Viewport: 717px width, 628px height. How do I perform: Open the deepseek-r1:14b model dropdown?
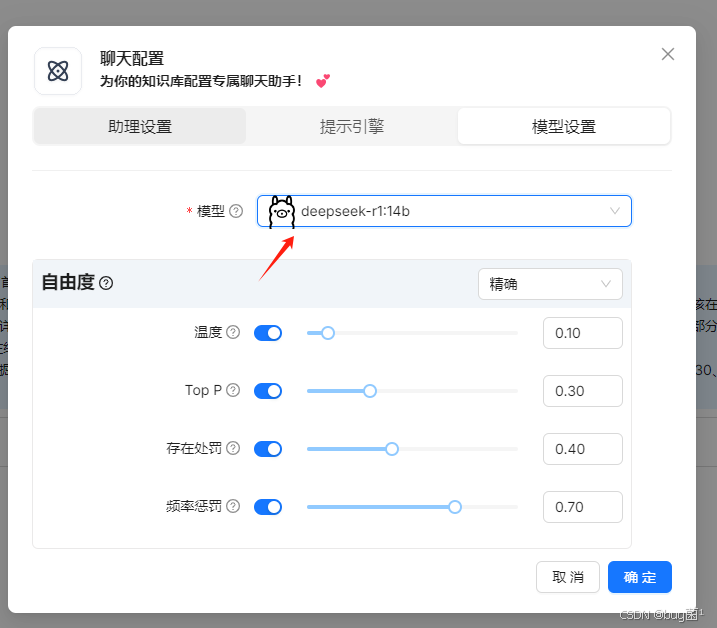coord(444,211)
